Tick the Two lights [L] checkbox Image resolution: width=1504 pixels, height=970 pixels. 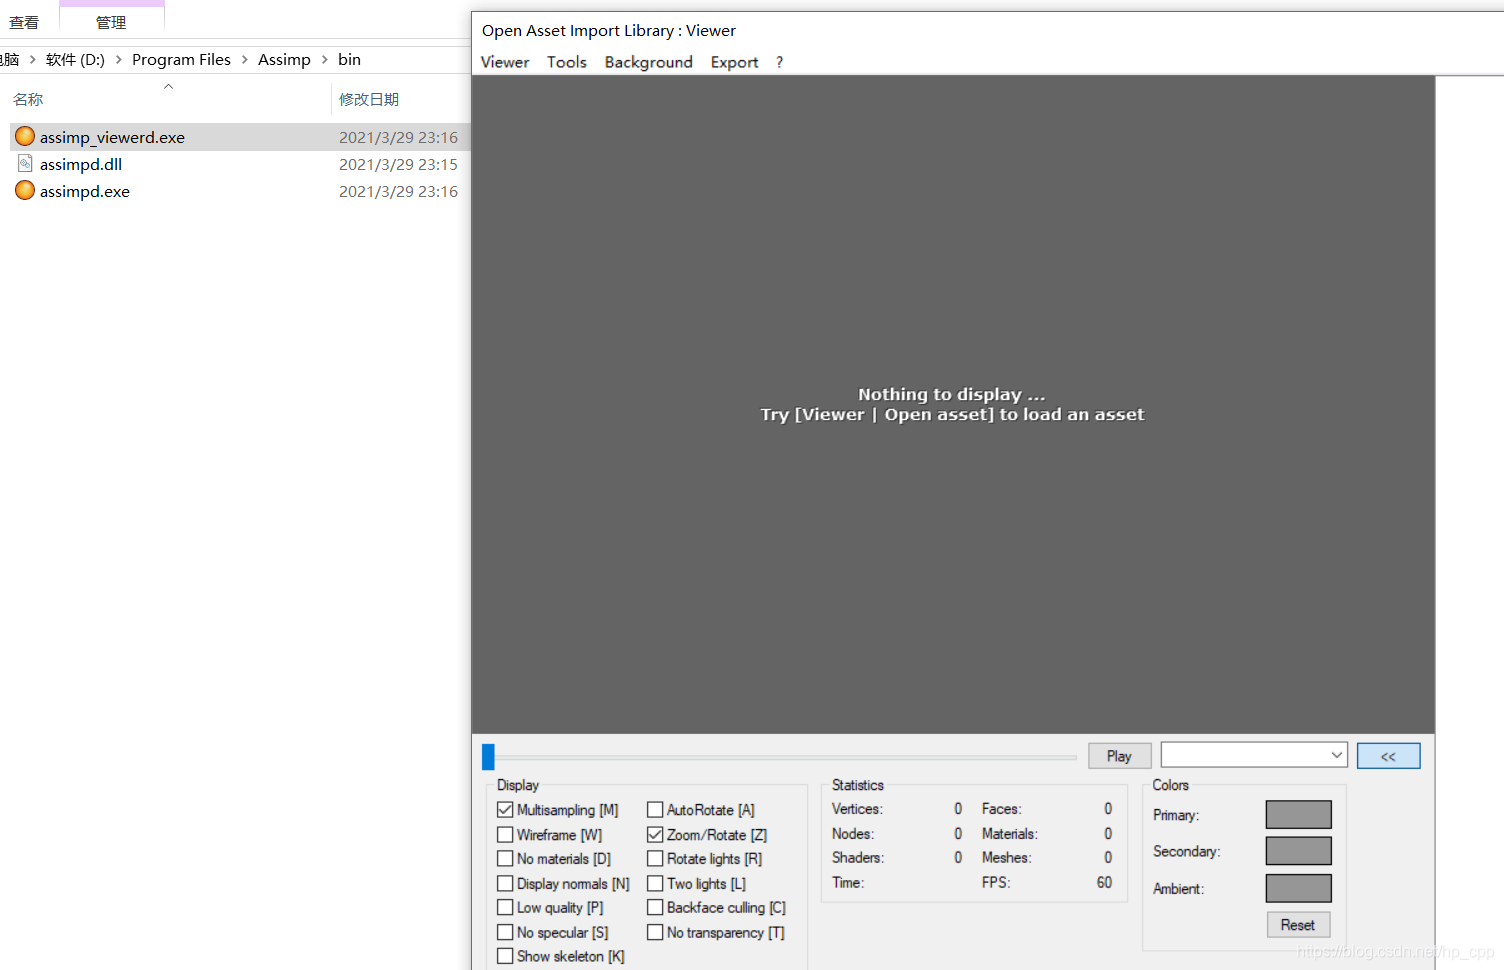coord(655,884)
